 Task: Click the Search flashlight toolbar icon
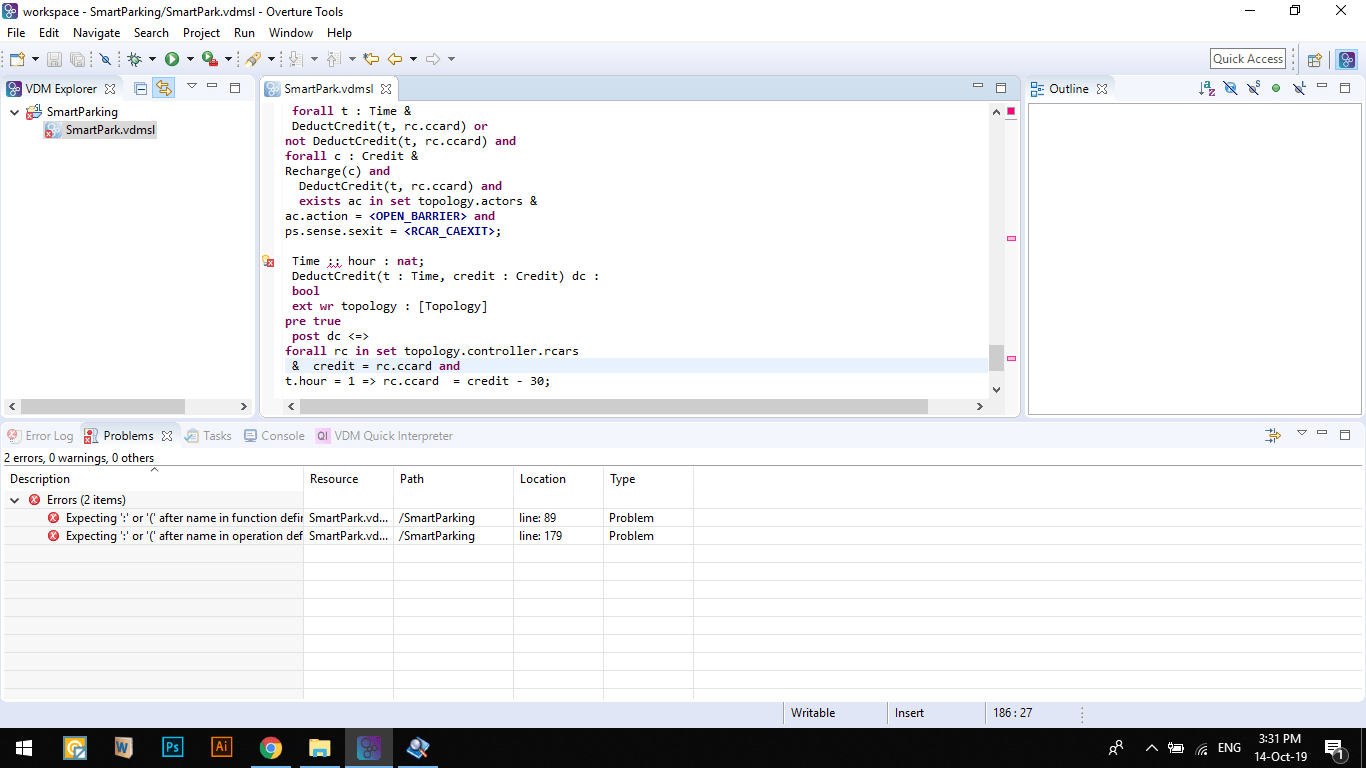click(x=253, y=59)
